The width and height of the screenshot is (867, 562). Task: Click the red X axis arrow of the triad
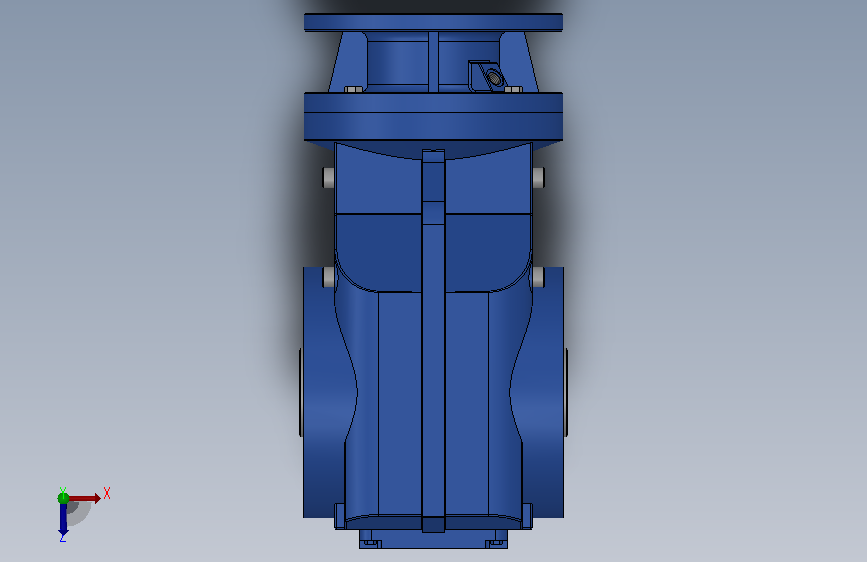pyautogui.click(x=86, y=498)
